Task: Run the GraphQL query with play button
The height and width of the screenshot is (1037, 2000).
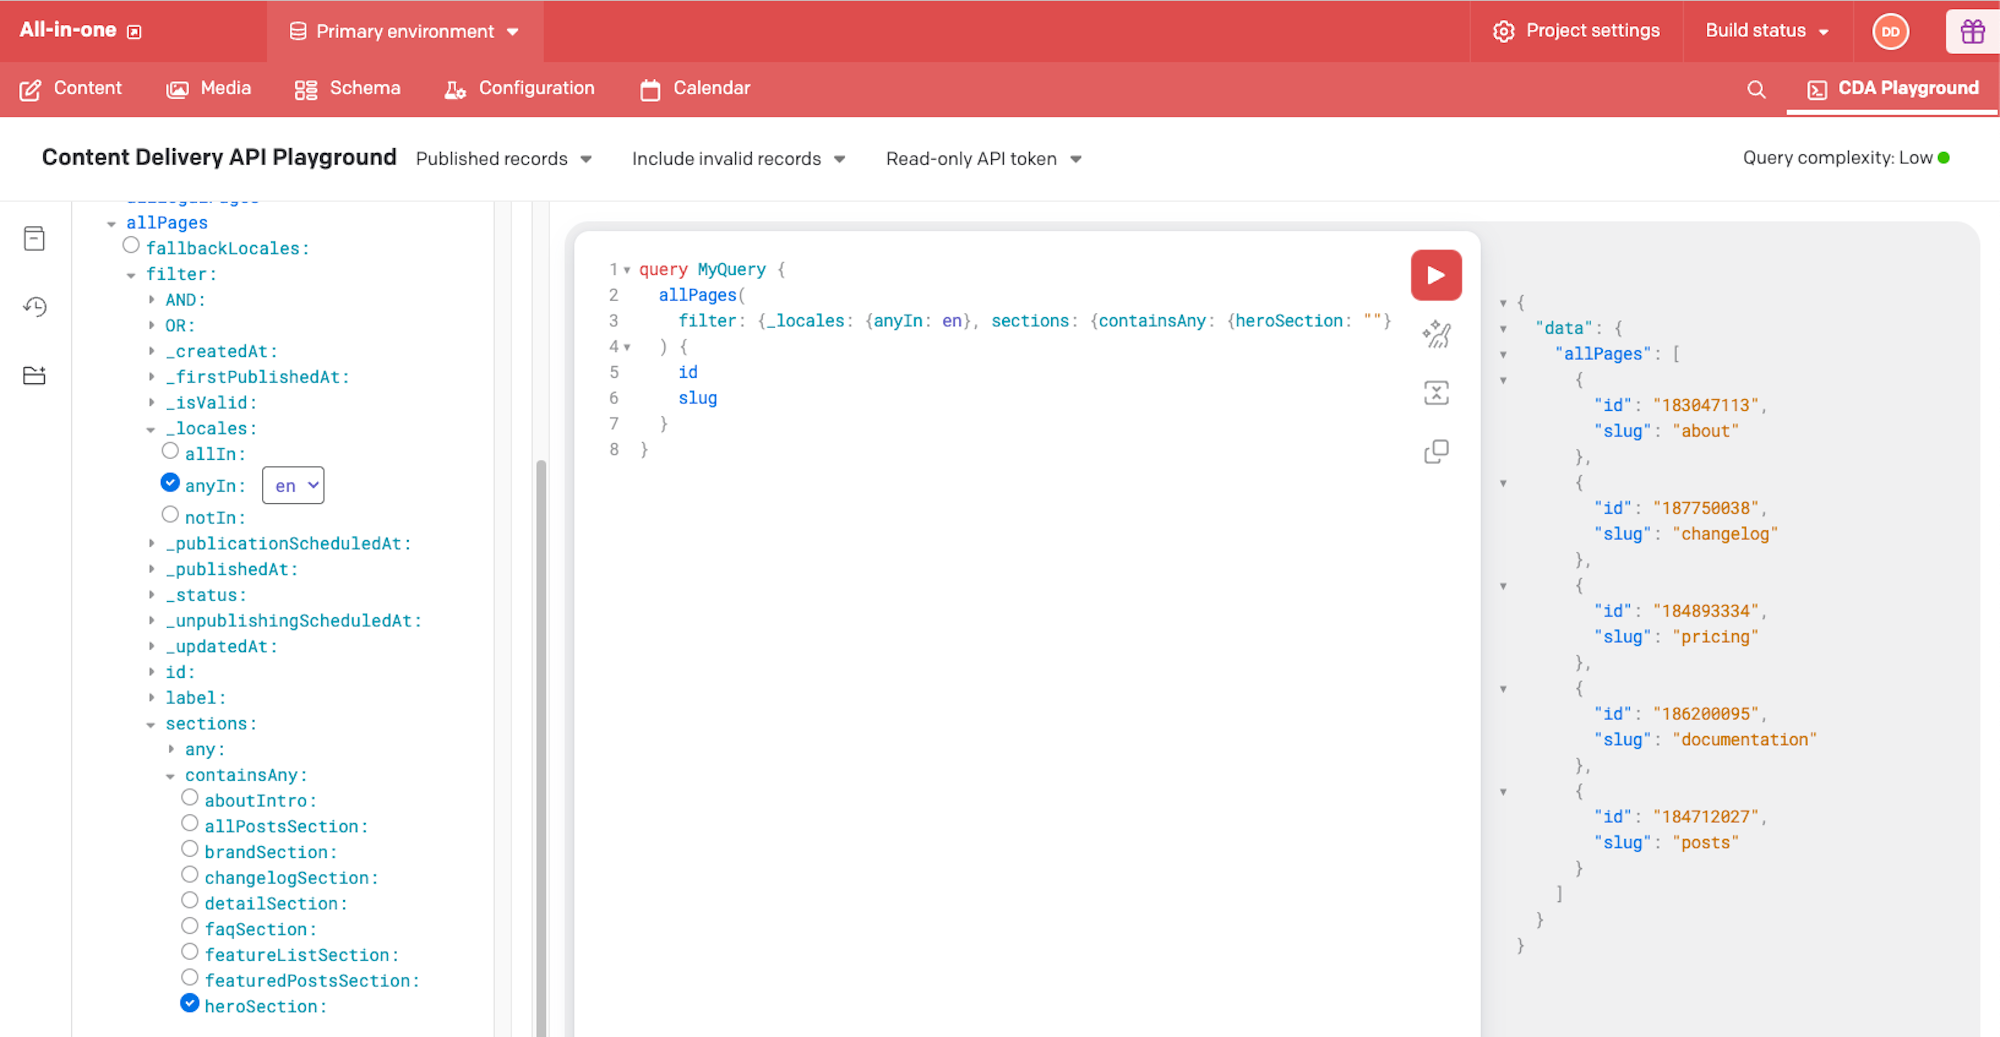Action: (x=1436, y=275)
